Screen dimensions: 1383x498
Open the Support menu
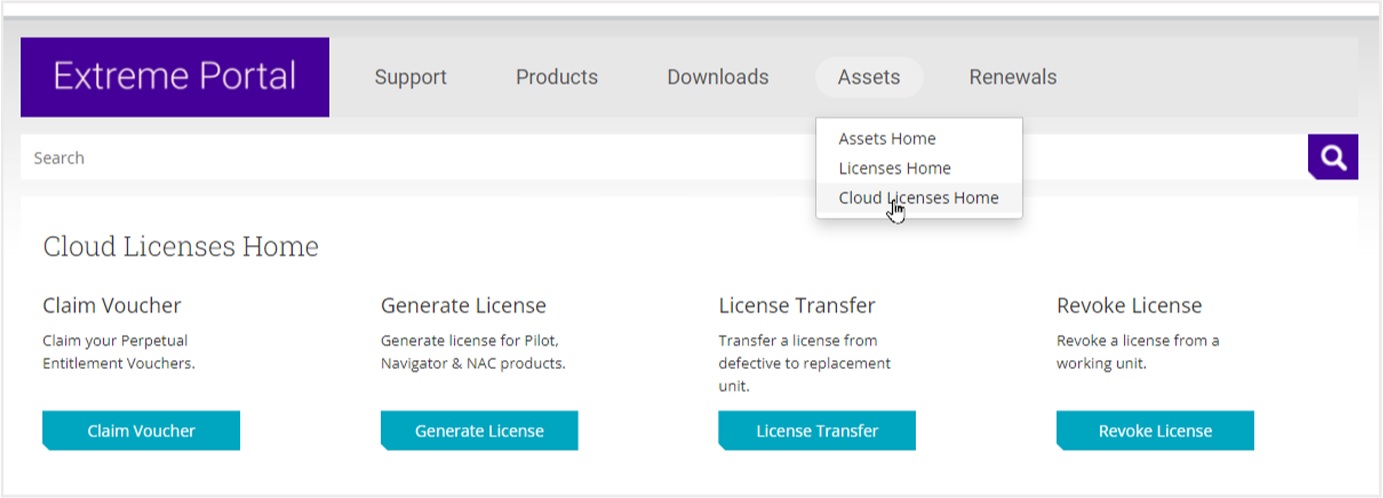pos(410,77)
